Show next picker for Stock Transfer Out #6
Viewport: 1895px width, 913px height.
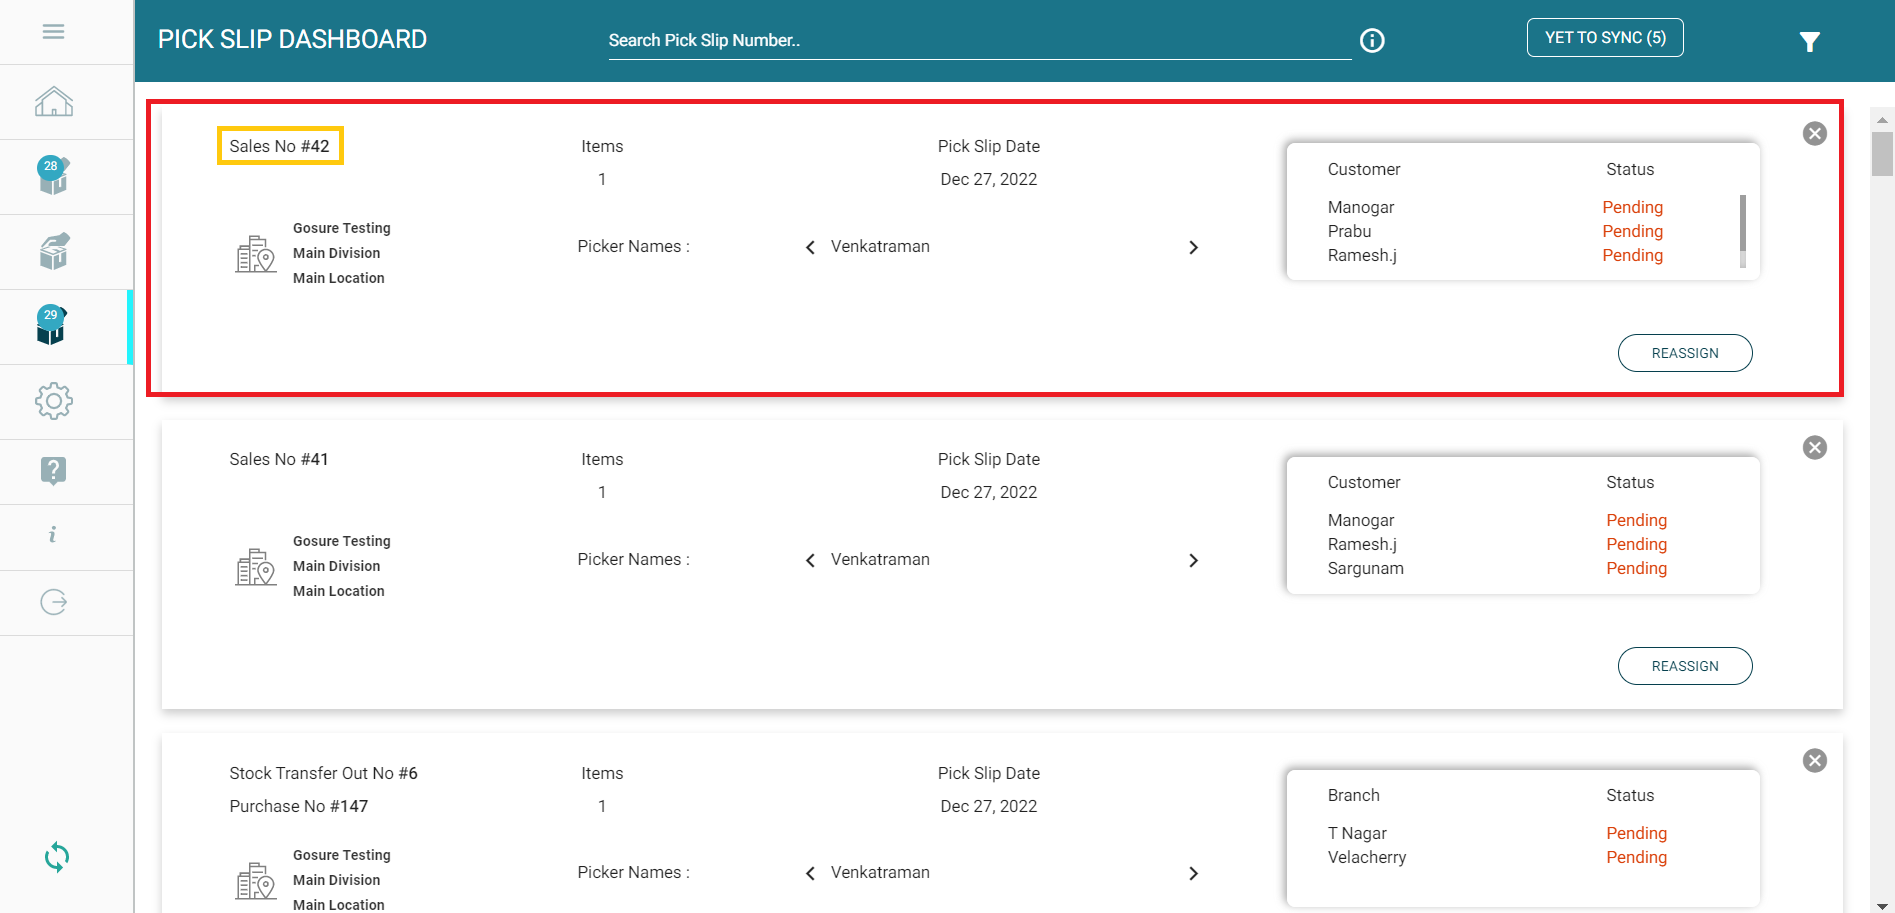click(1193, 873)
